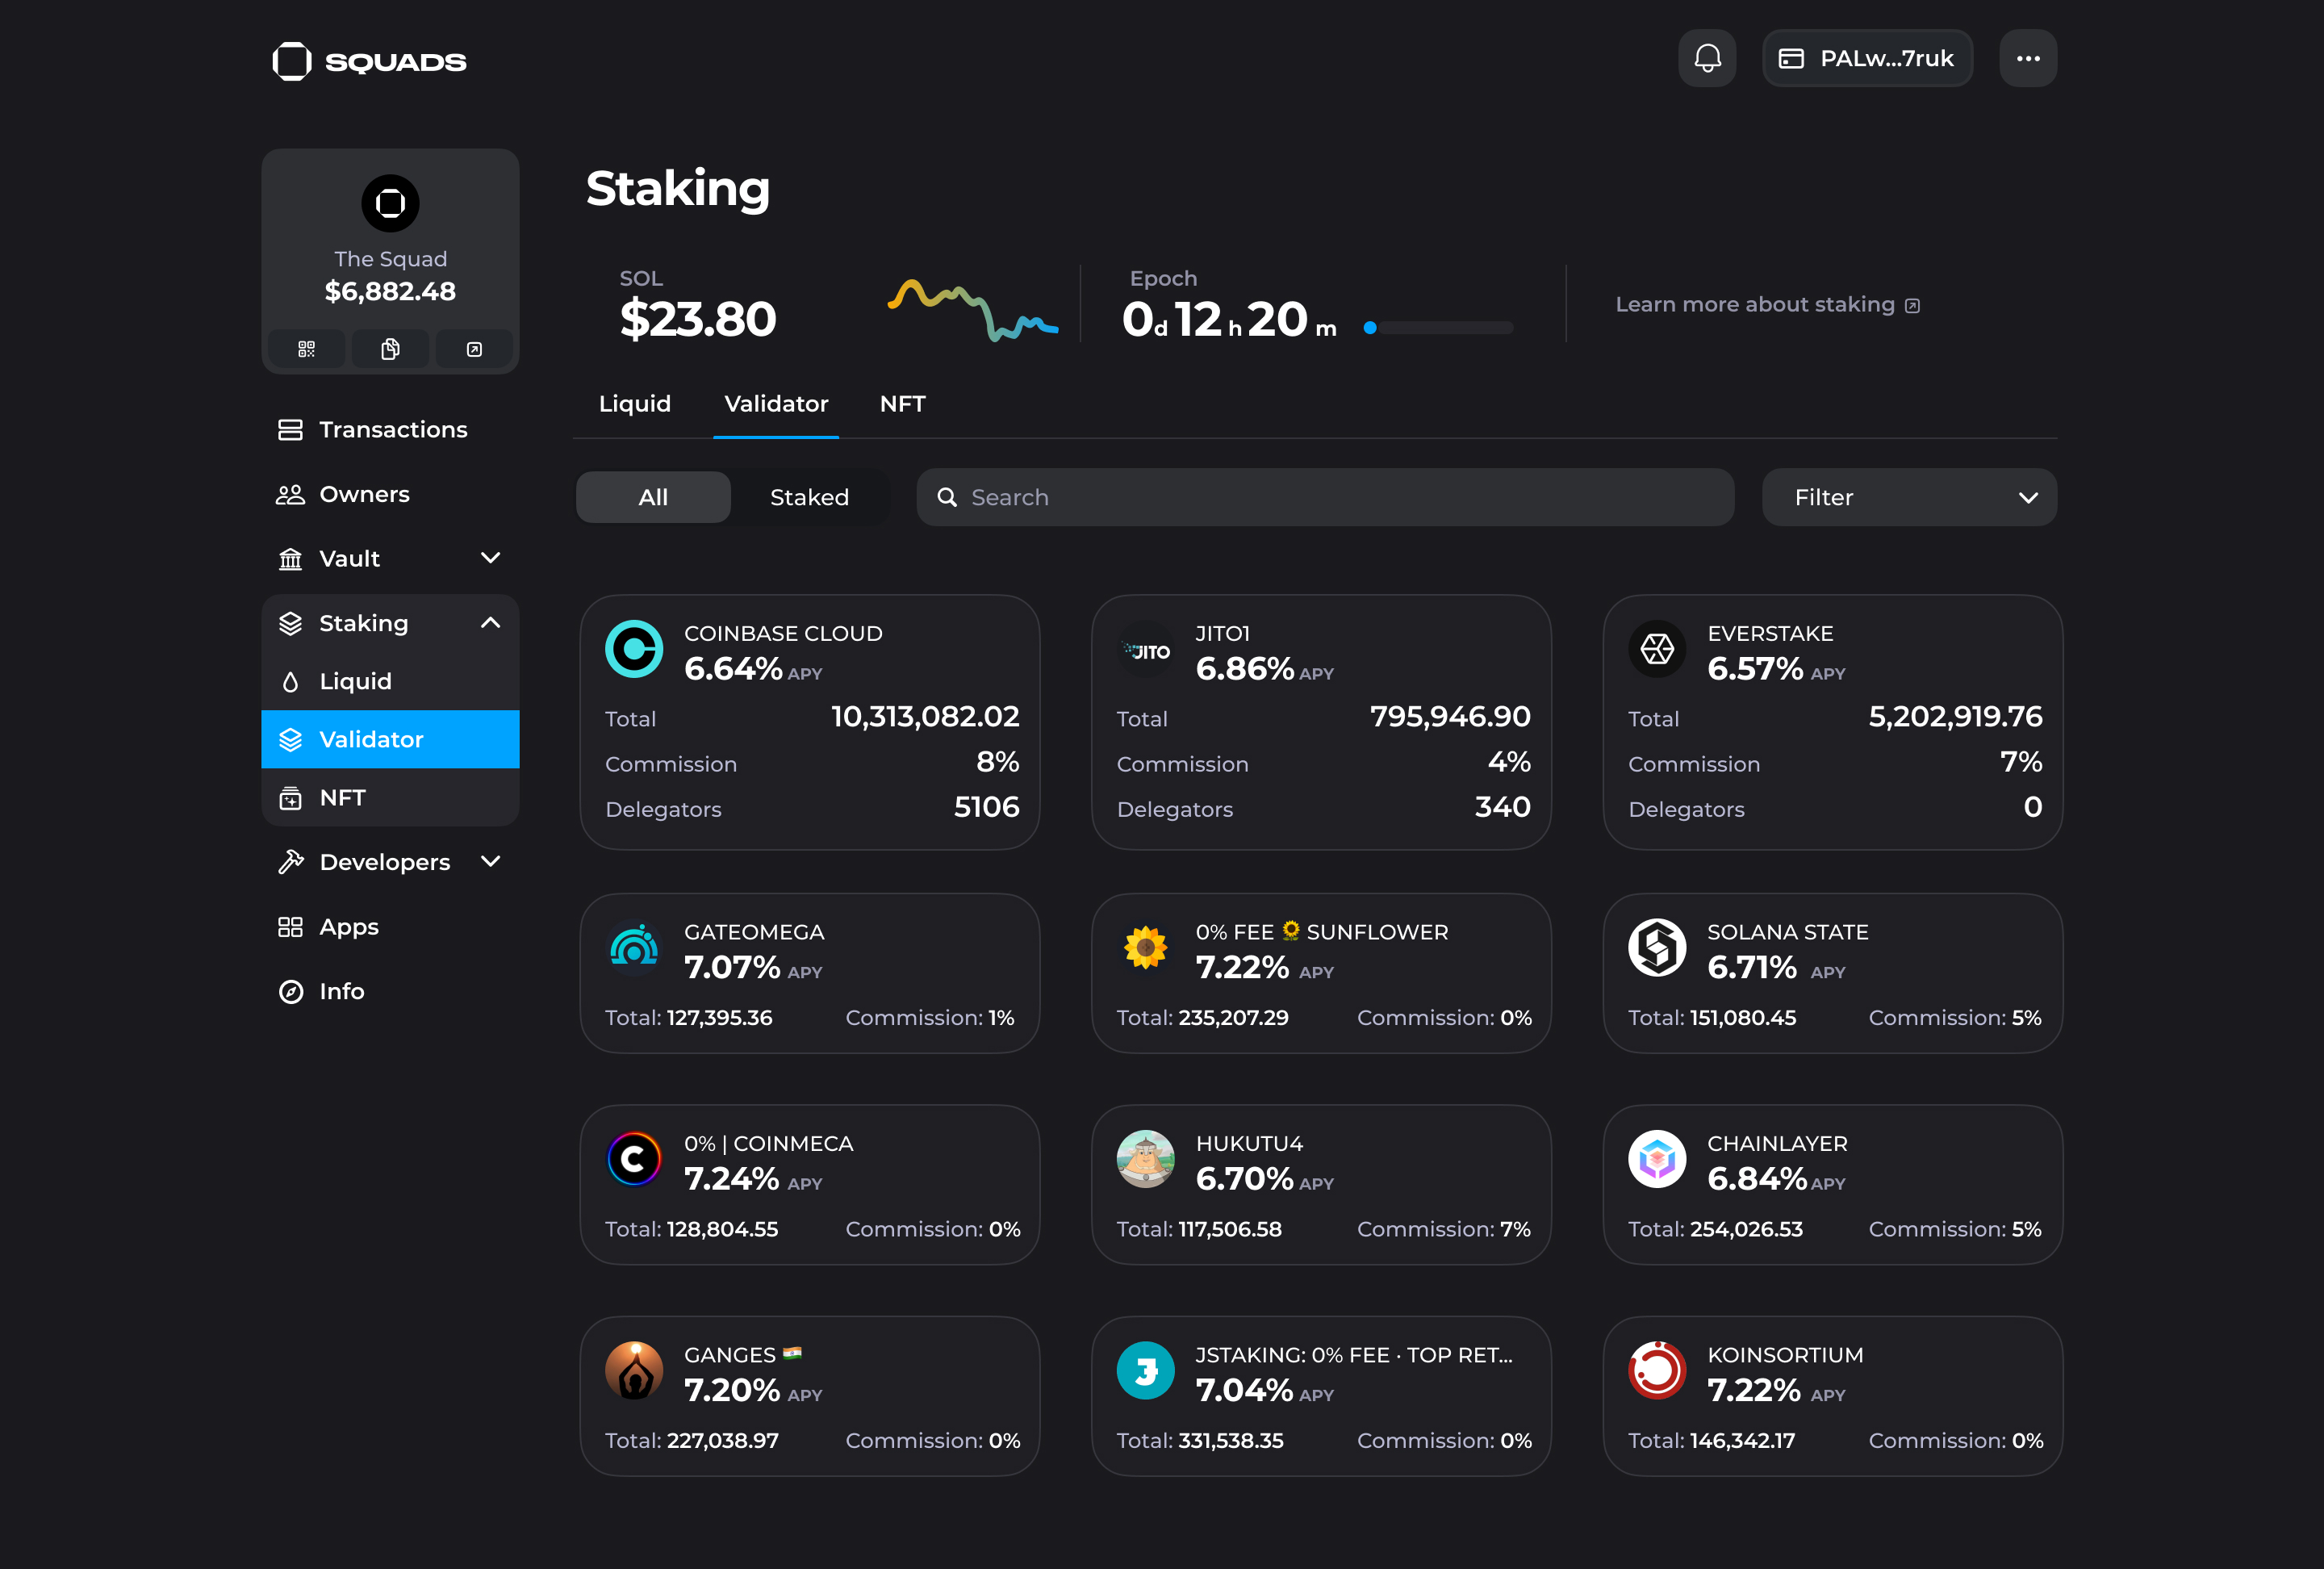Click the Coinbase Cloud validator logo
2324x1569 pixels.
[x=634, y=649]
